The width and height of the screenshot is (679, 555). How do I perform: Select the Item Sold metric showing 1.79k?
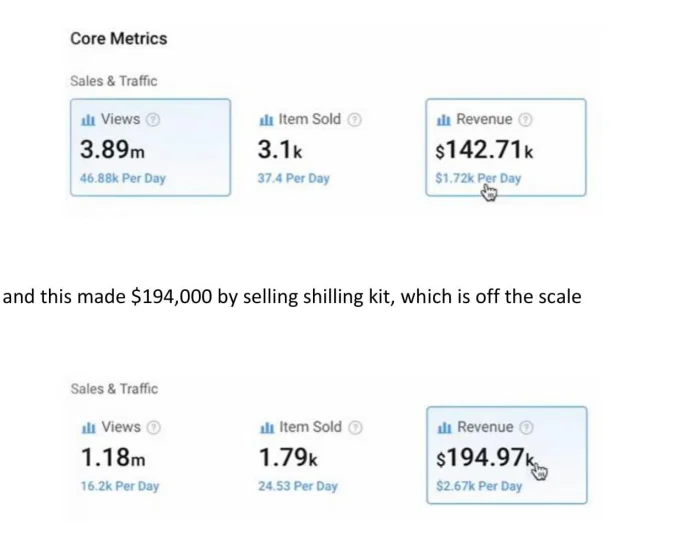pyautogui.click(x=328, y=455)
